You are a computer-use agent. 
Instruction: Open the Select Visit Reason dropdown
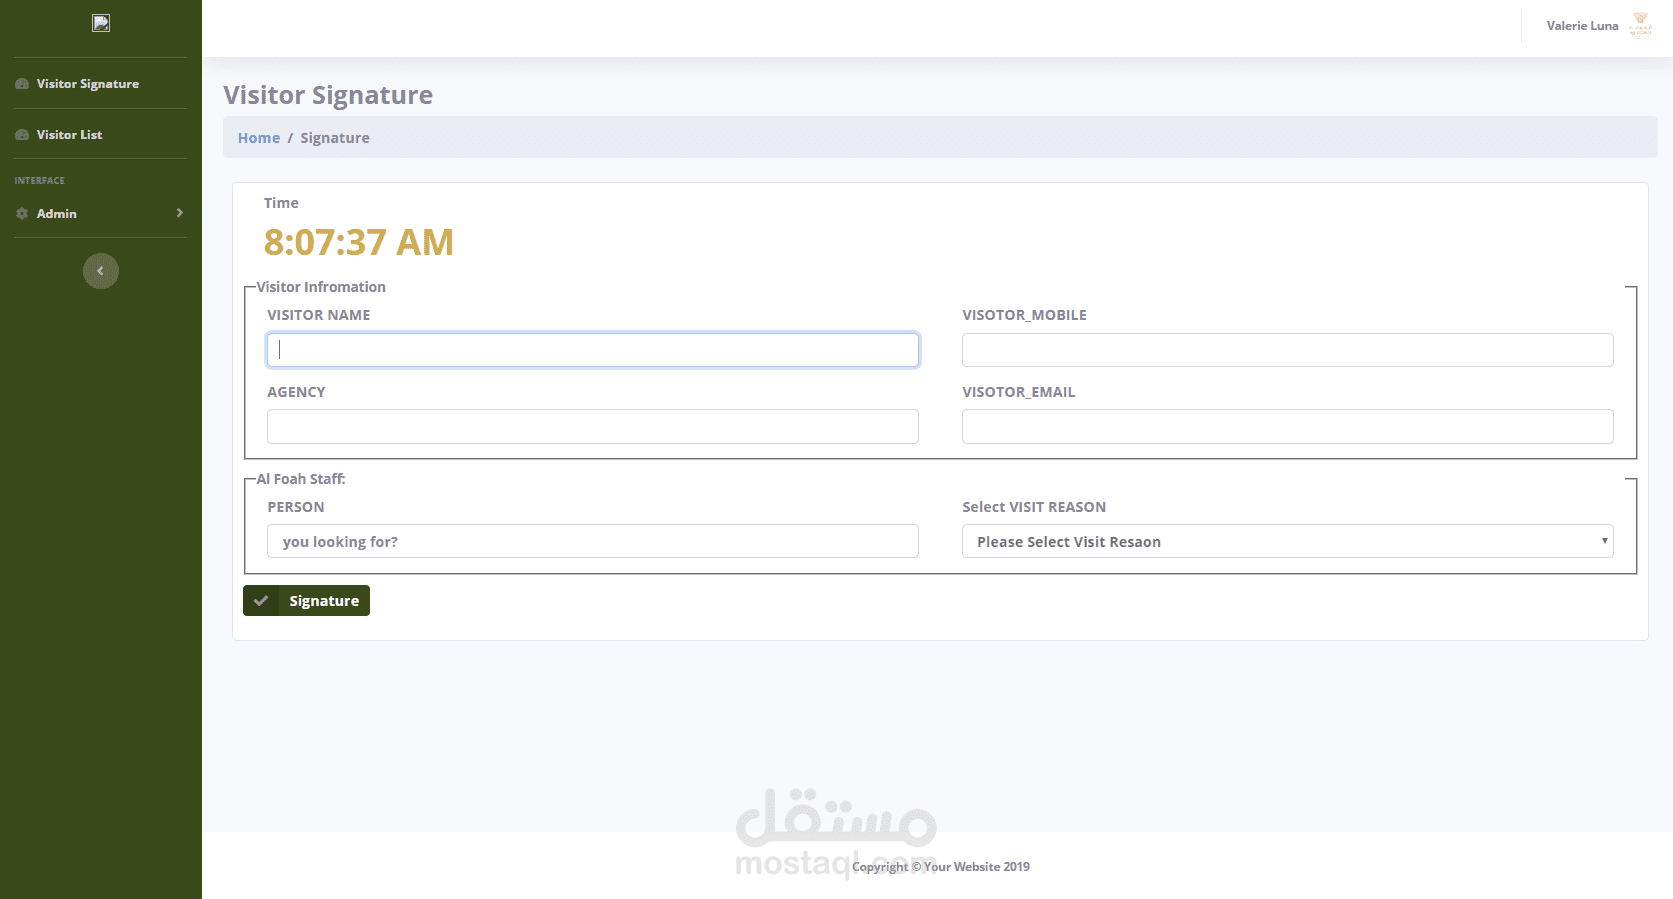pos(1288,541)
